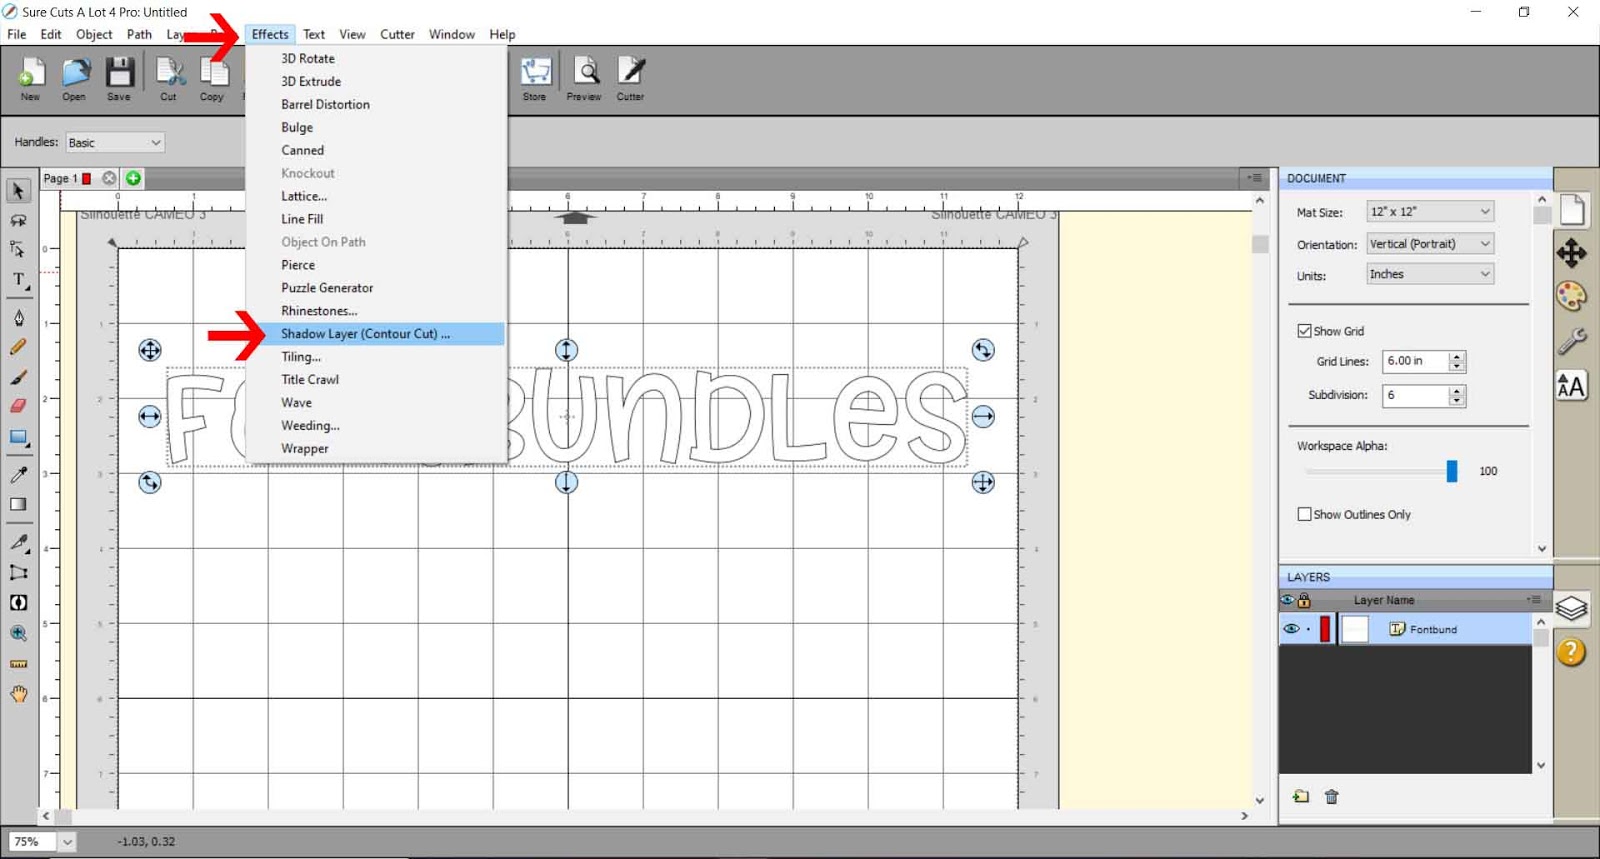This screenshot has width=1600, height=859.
Task: Add a new layer folder
Action: (x=1300, y=796)
